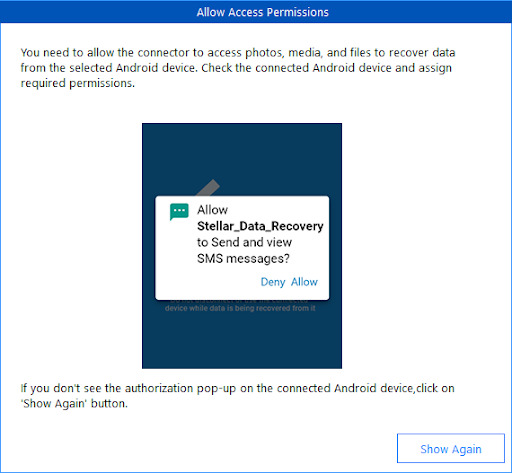Click 'to Send and view SMS messages?' text
The image size is (512, 473).
pyautogui.click(x=244, y=250)
